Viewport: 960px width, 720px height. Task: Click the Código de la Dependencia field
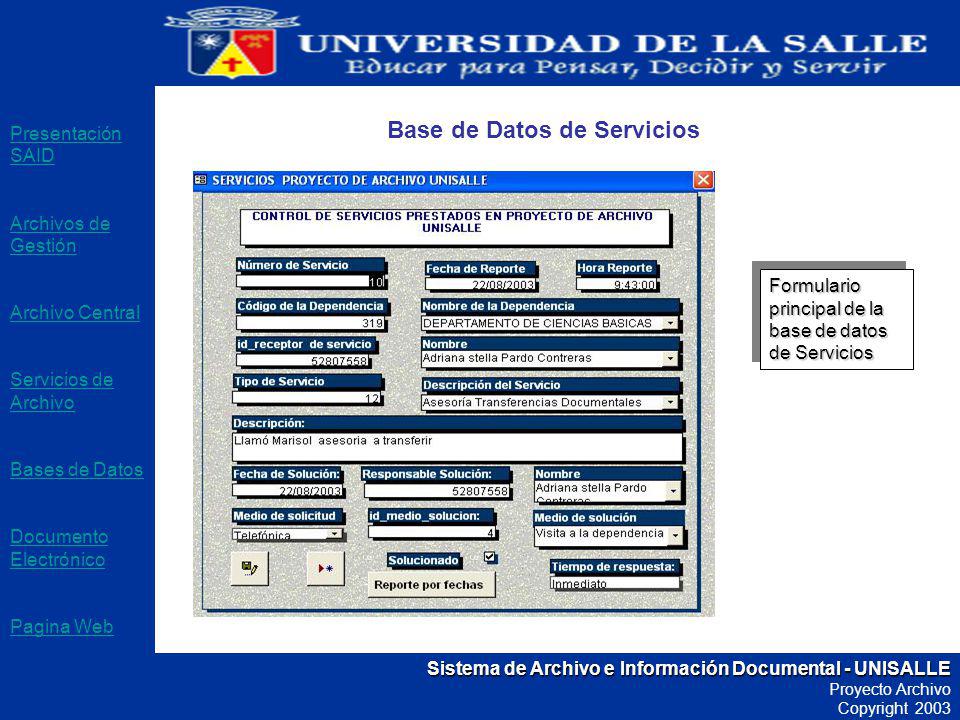(x=310, y=323)
